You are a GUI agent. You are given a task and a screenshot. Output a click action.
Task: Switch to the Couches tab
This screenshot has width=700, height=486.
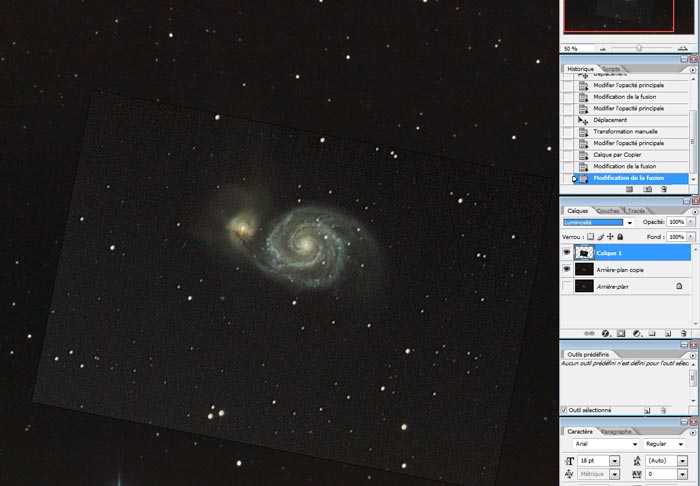click(608, 211)
